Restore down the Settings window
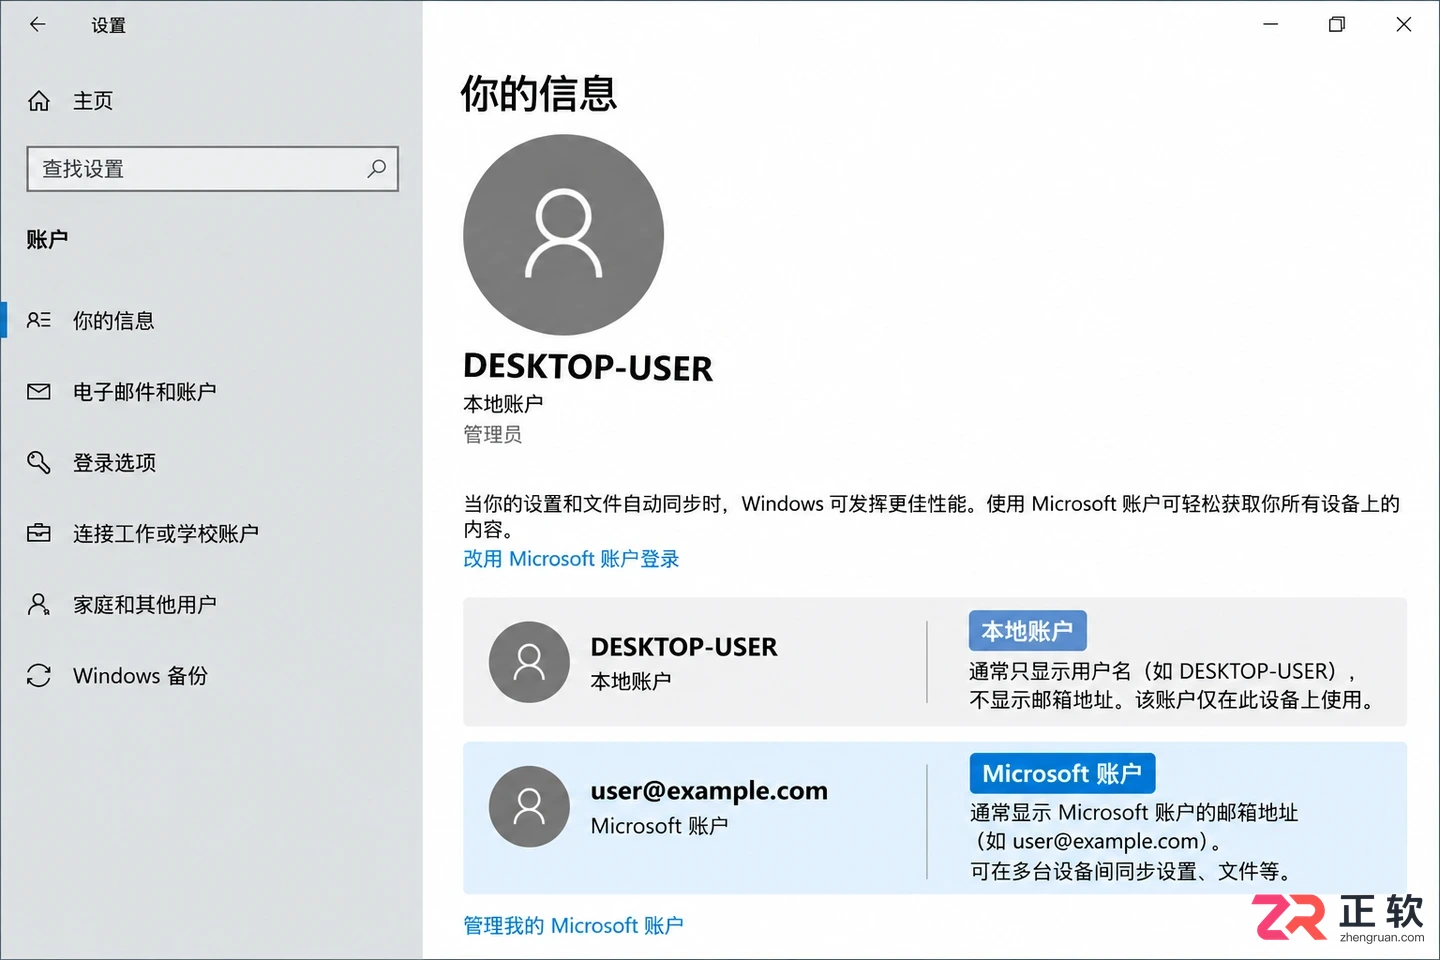1440x960 pixels. pyautogui.click(x=1337, y=25)
